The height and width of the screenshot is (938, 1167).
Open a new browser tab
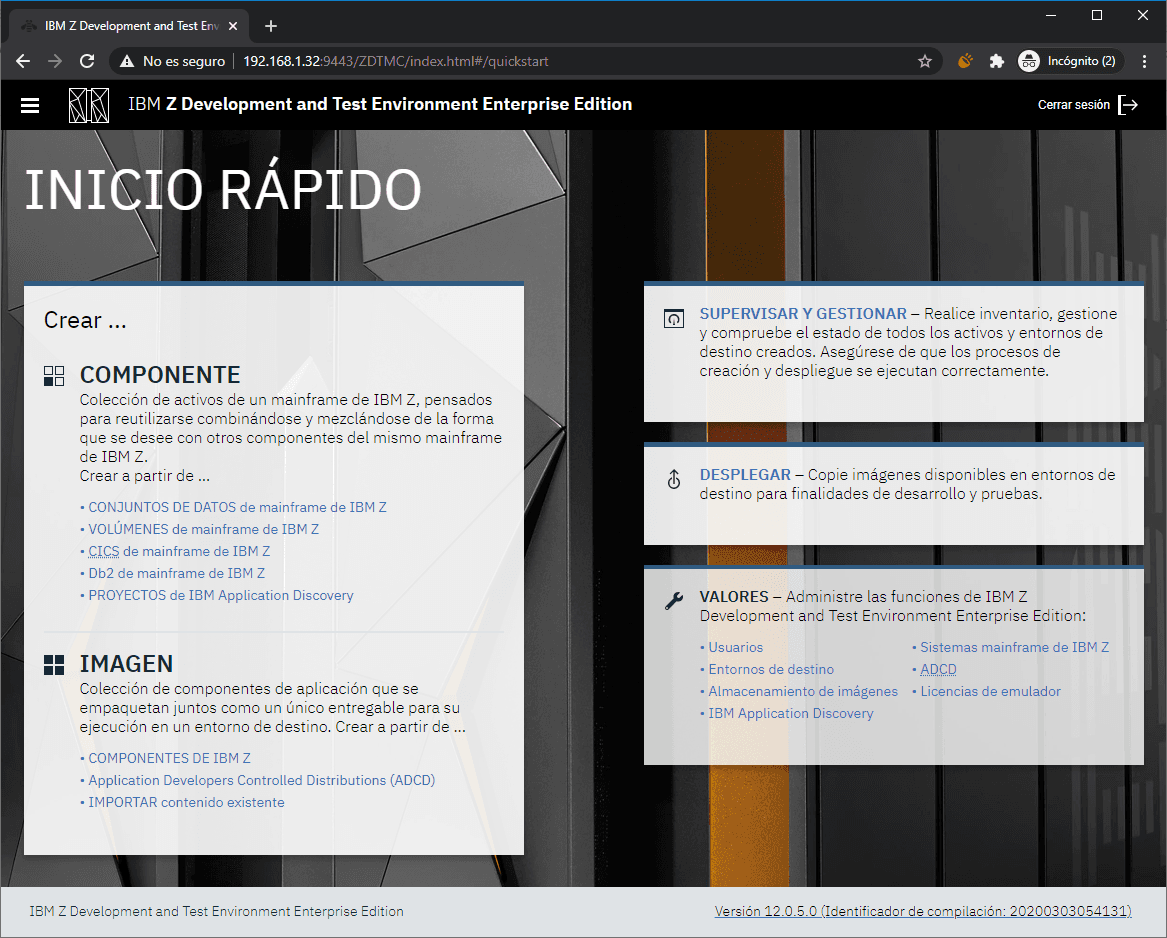tap(271, 26)
